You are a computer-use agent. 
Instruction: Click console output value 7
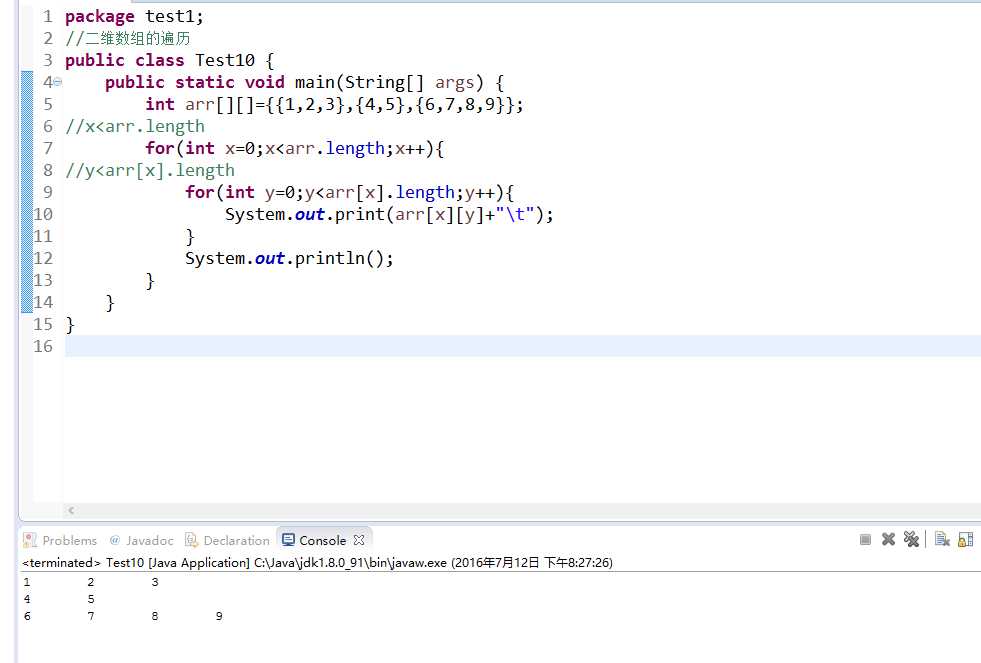[x=91, y=616]
